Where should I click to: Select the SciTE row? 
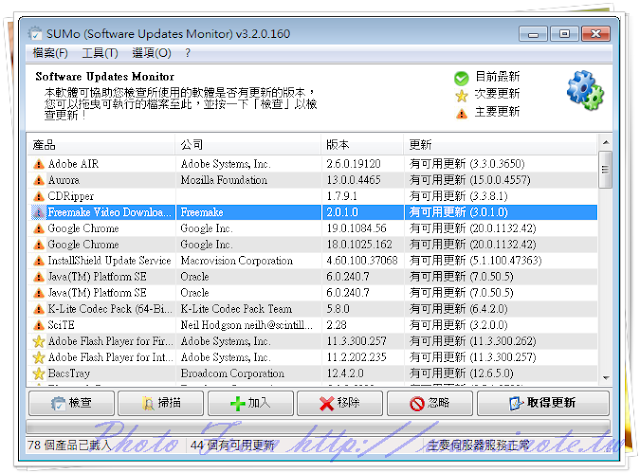coord(312,325)
